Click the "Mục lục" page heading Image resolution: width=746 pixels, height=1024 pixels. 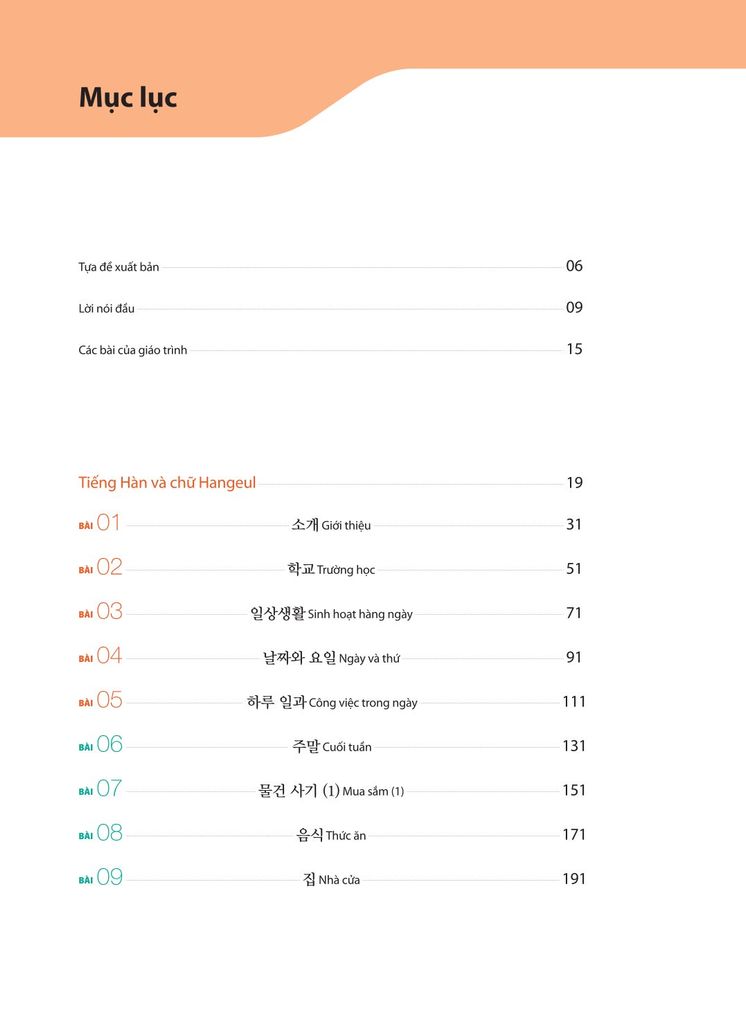(128, 98)
